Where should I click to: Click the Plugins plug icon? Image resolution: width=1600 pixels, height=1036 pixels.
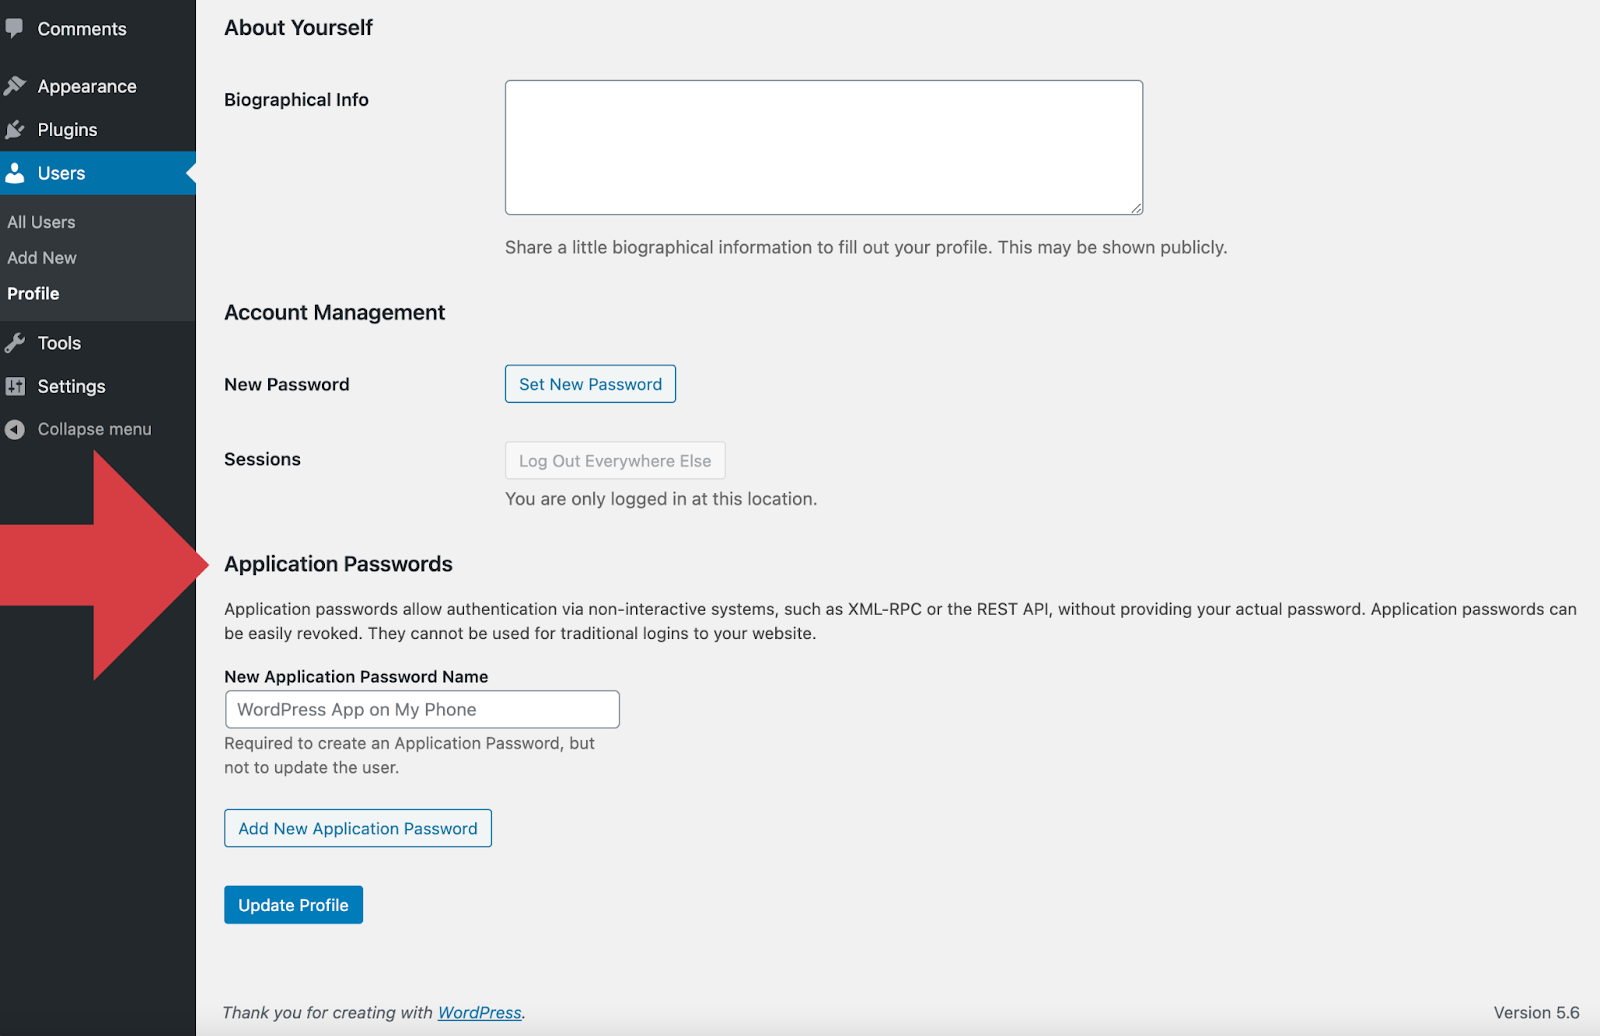pos(14,129)
